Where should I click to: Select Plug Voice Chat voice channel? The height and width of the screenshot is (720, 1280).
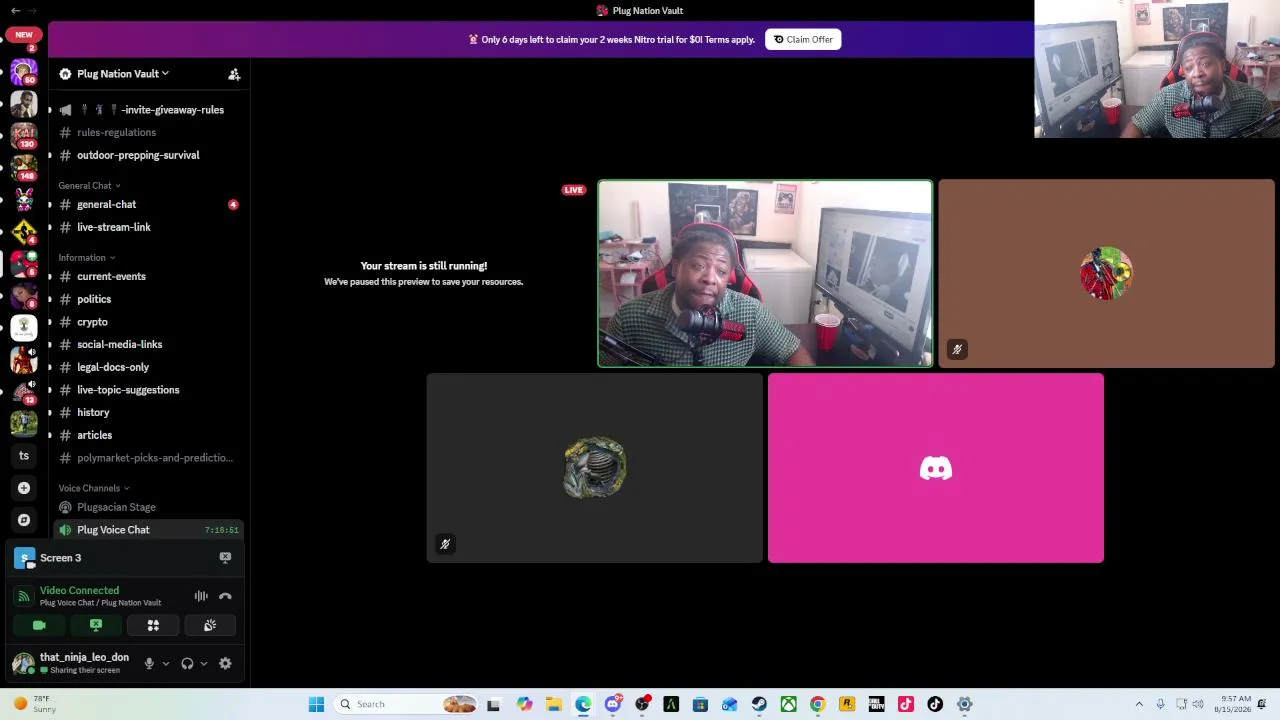tap(148, 530)
